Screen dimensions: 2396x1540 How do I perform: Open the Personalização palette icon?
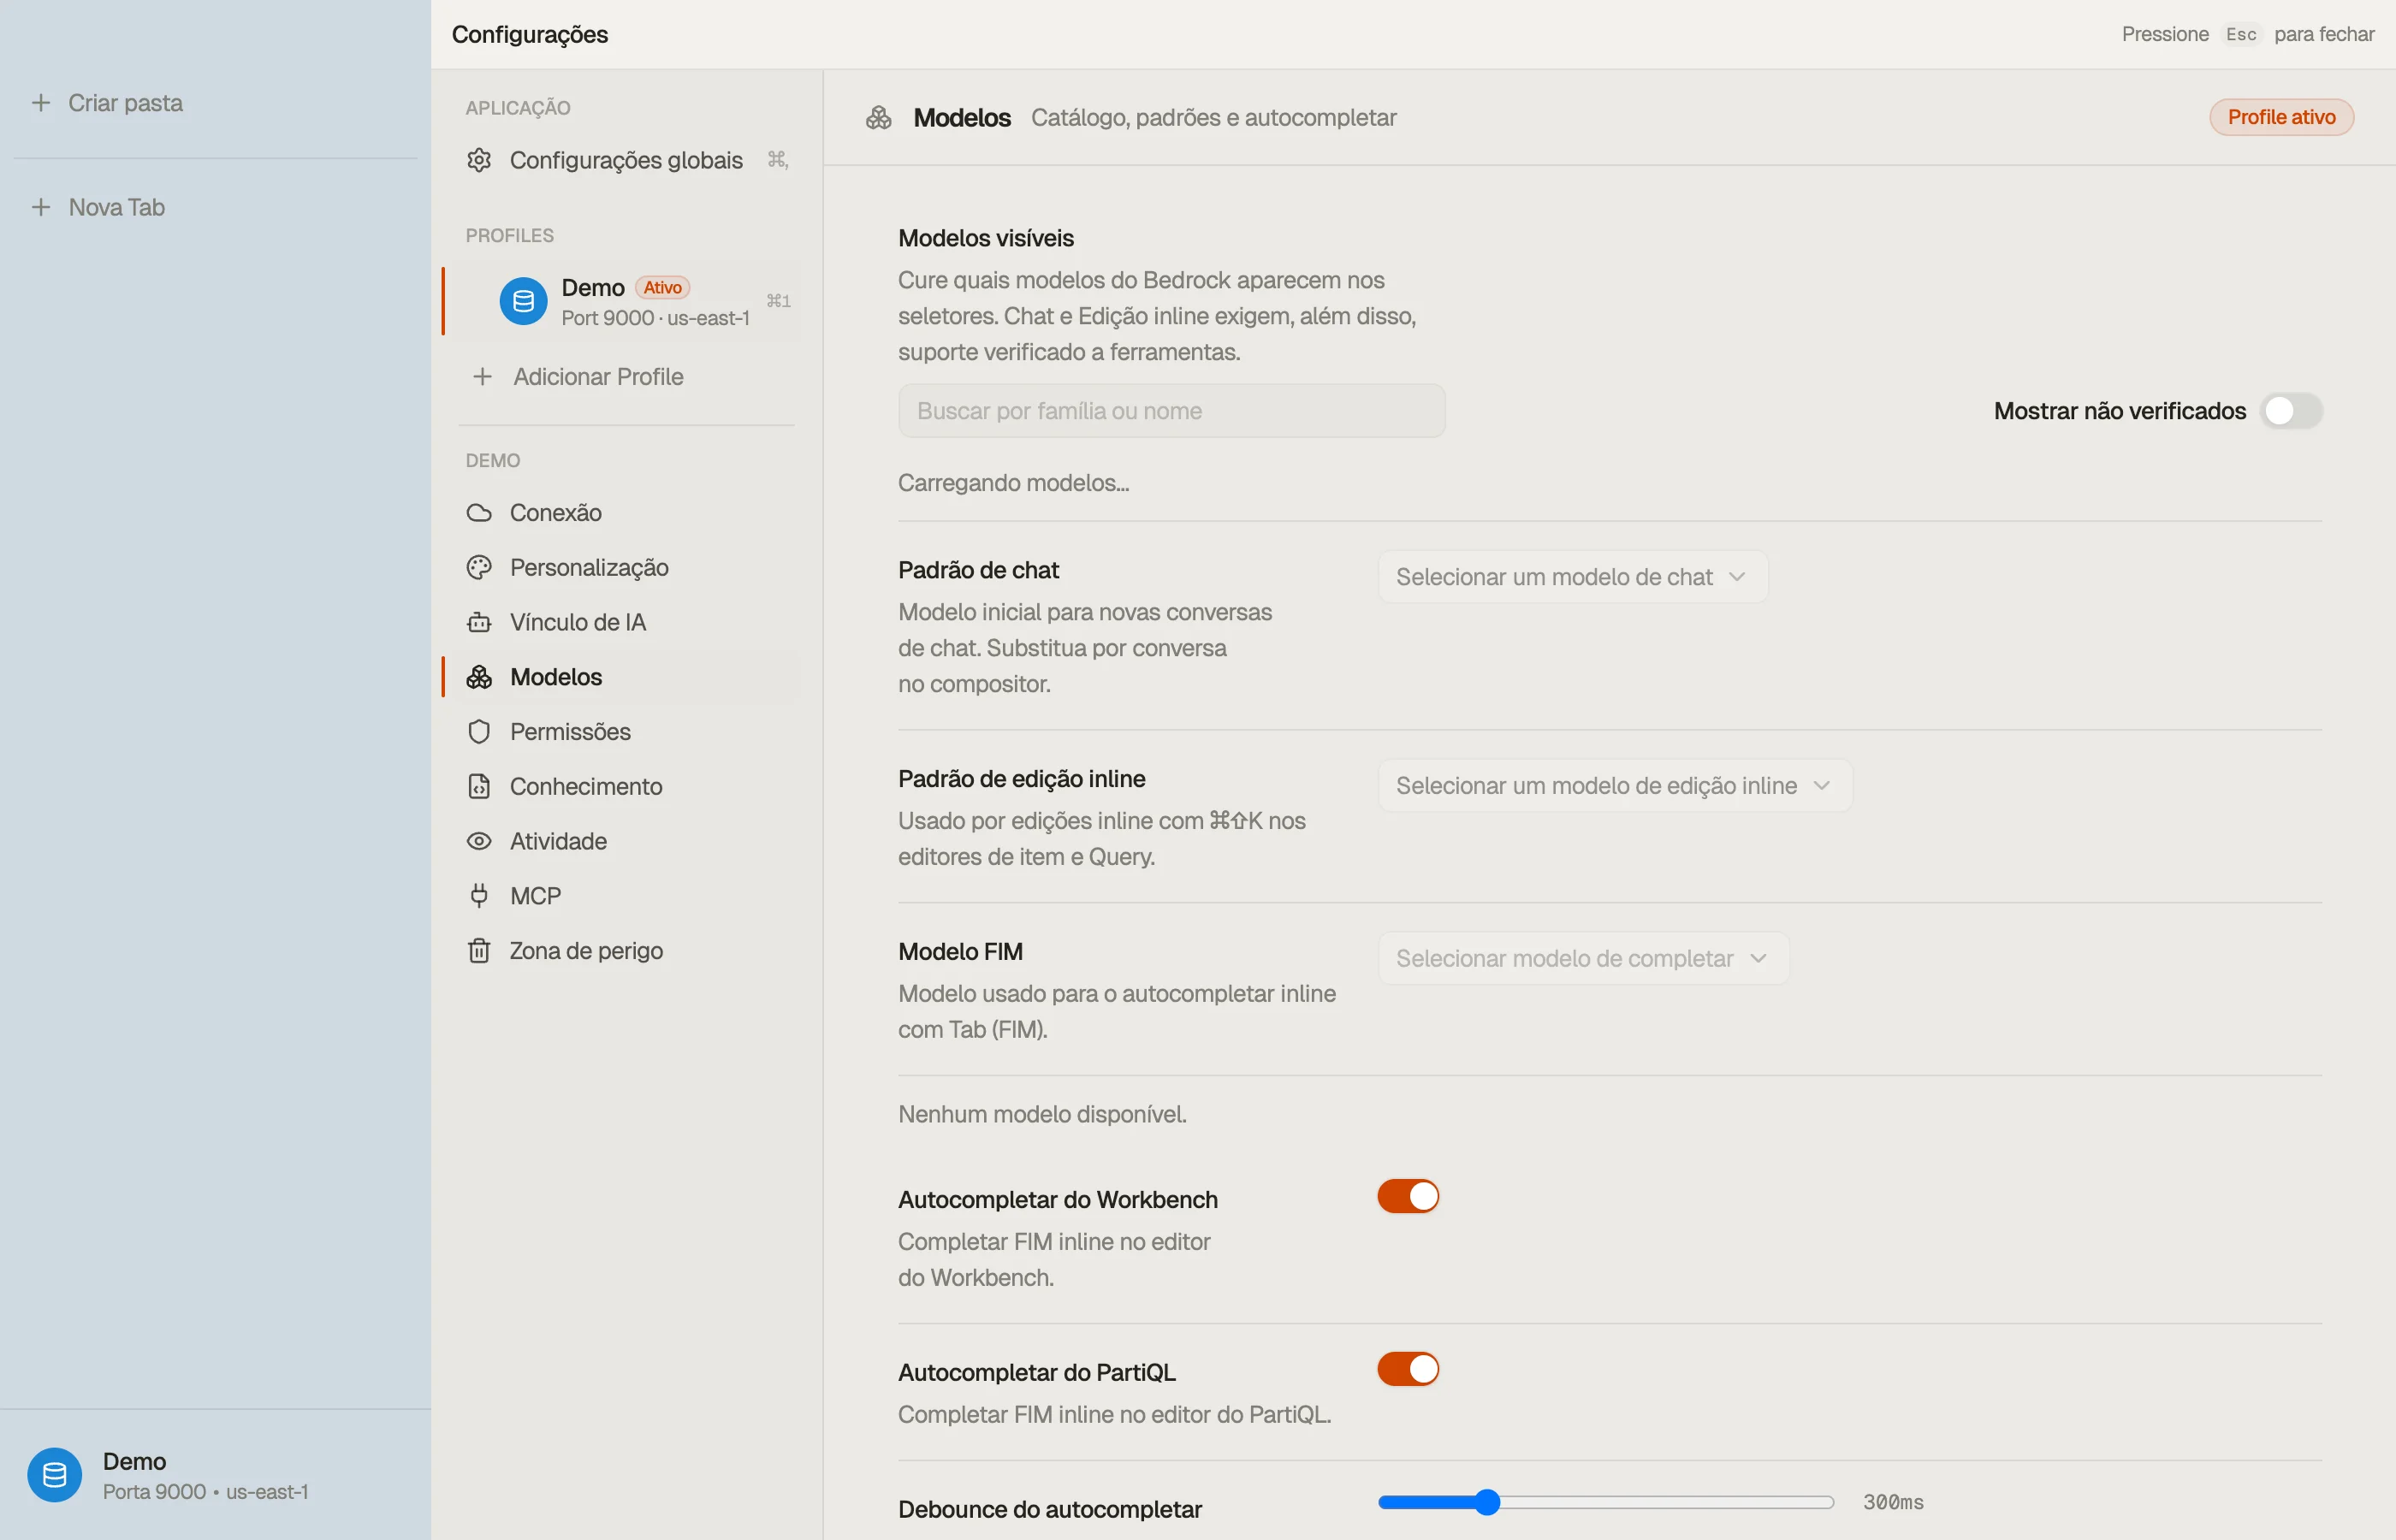point(479,568)
